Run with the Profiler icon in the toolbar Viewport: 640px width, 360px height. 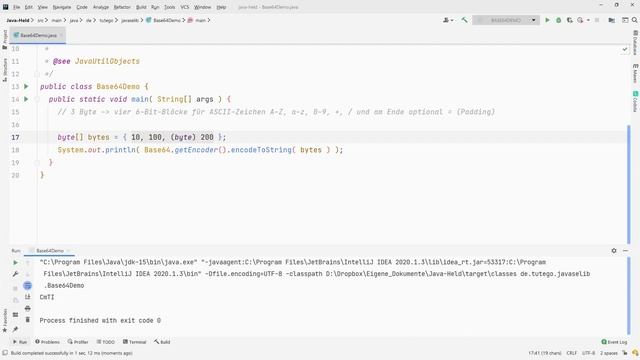click(x=580, y=20)
